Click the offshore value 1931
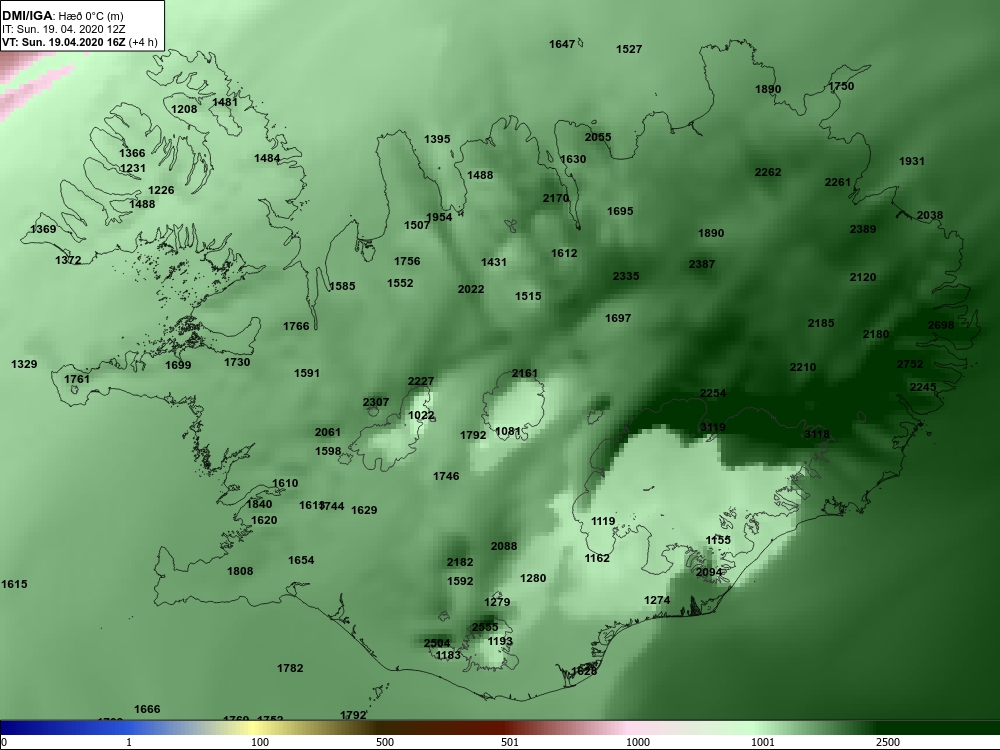Image resolution: width=1000 pixels, height=750 pixels. pyautogui.click(x=911, y=161)
